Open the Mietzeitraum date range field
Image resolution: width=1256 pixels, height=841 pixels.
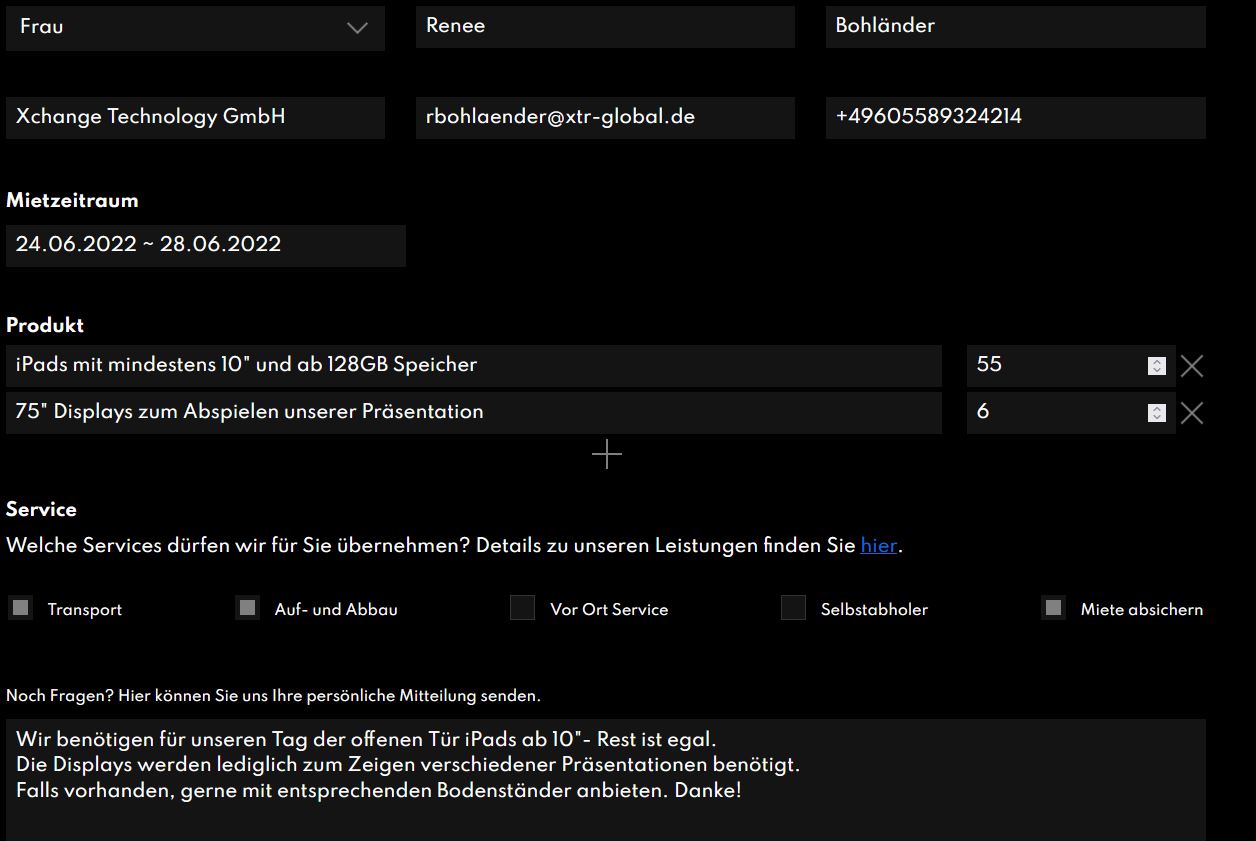pyautogui.click(x=205, y=245)
